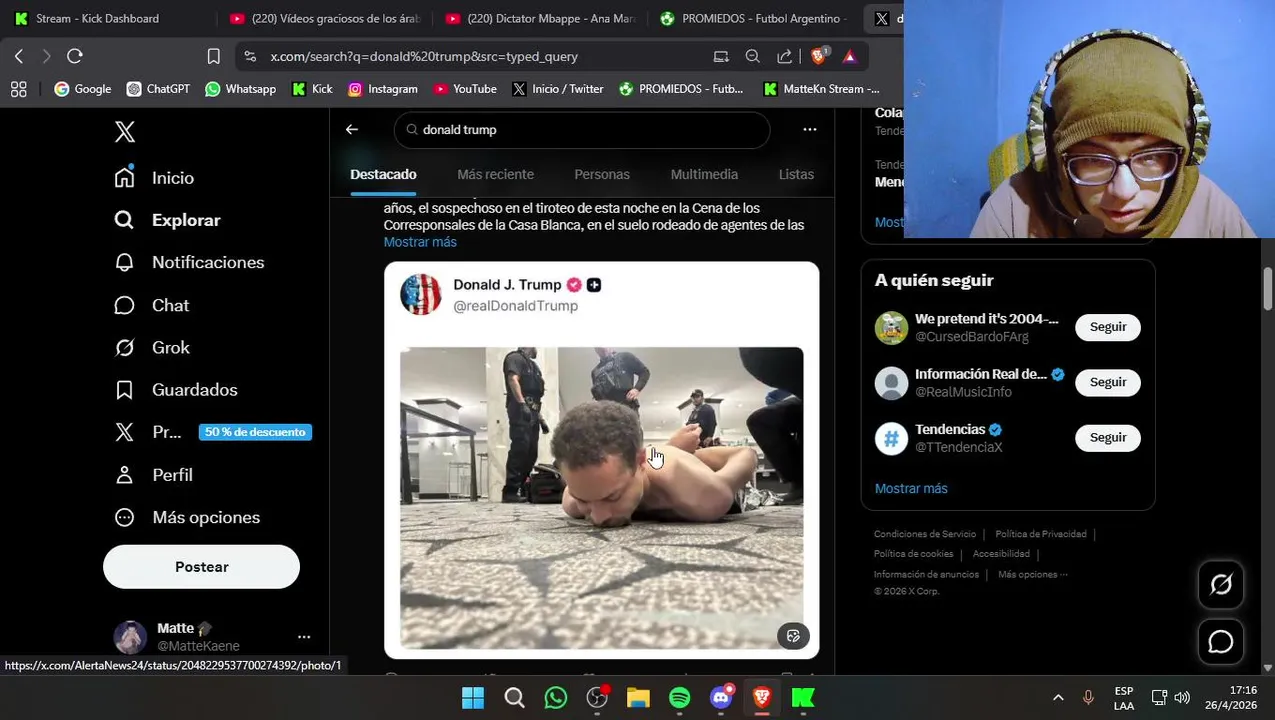Click the Brave Rewards triangle icon
This screenshot has height=720, width=1275.
coord(849,56)
